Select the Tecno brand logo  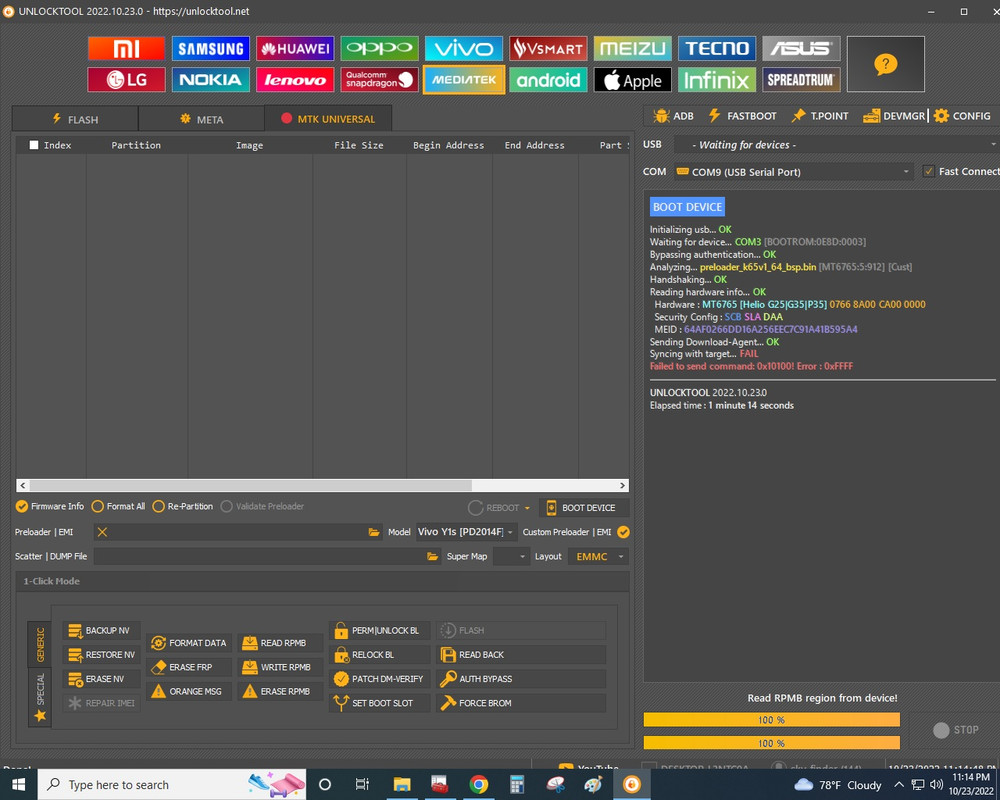(717, 48)
